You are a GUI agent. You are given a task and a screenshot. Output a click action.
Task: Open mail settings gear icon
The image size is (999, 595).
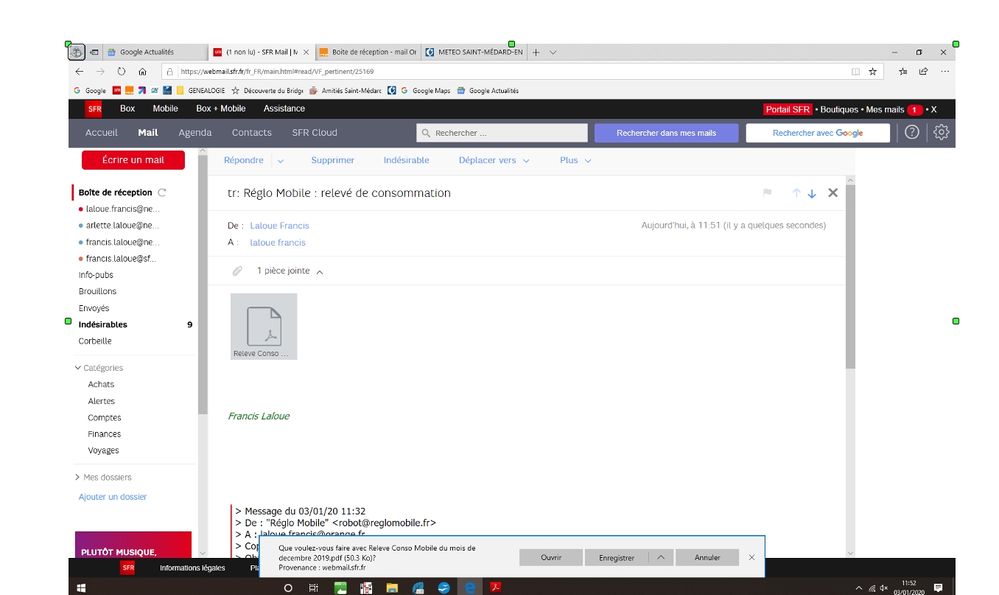click(941, 133)
